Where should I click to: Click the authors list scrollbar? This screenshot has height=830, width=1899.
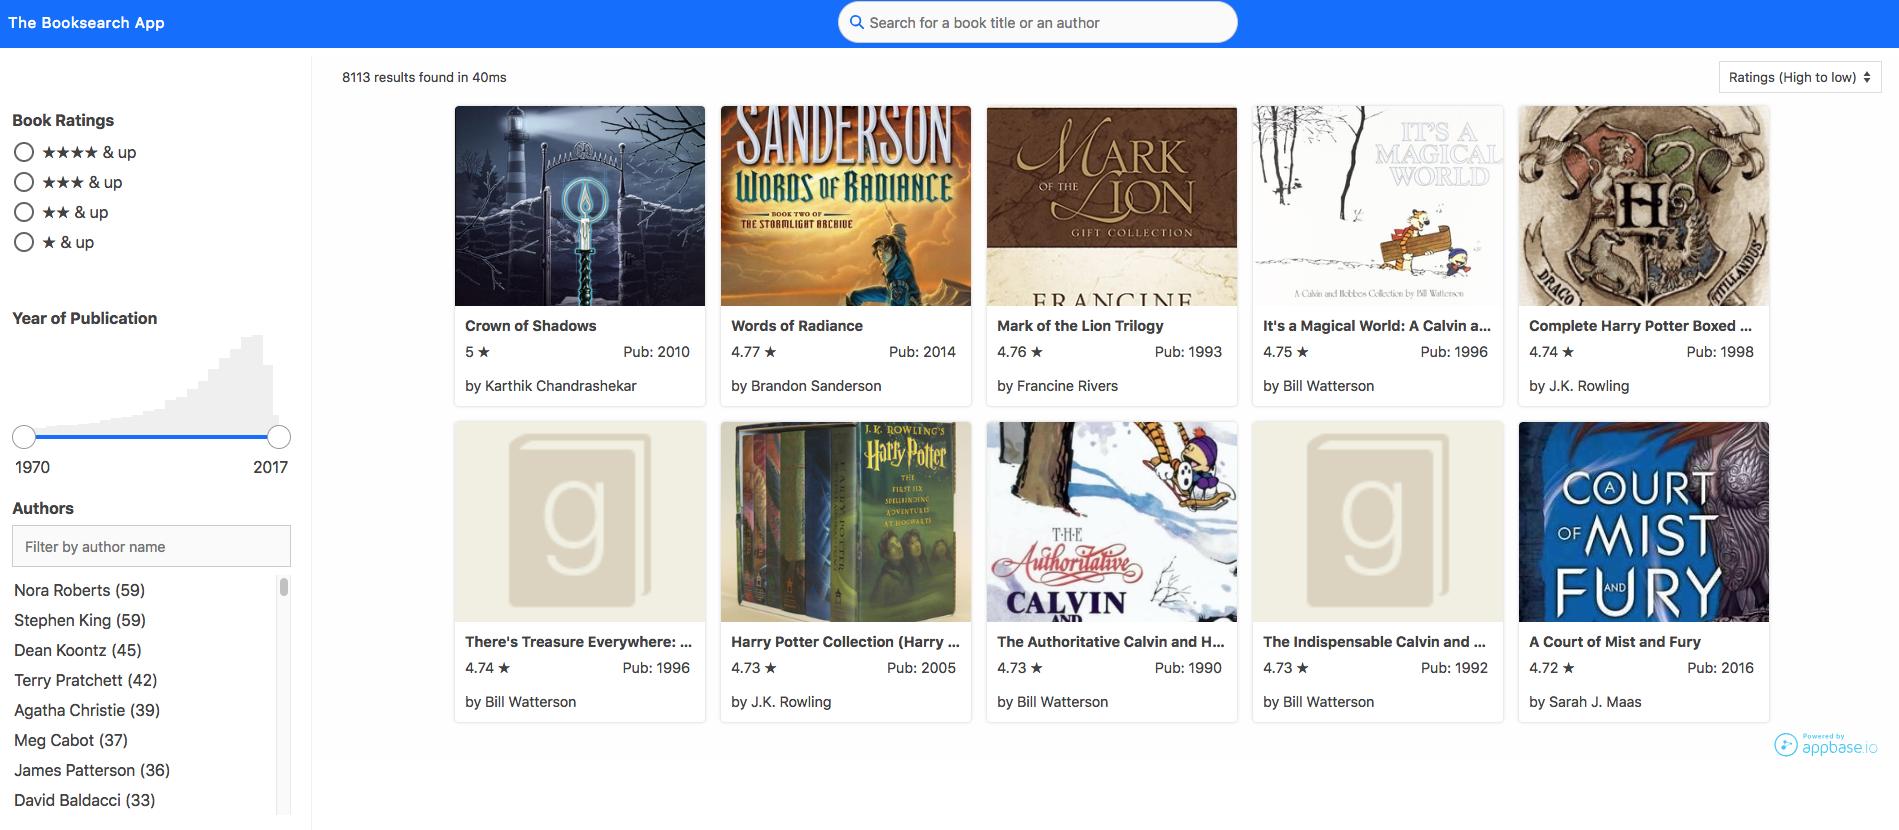(x=284, y=587)
